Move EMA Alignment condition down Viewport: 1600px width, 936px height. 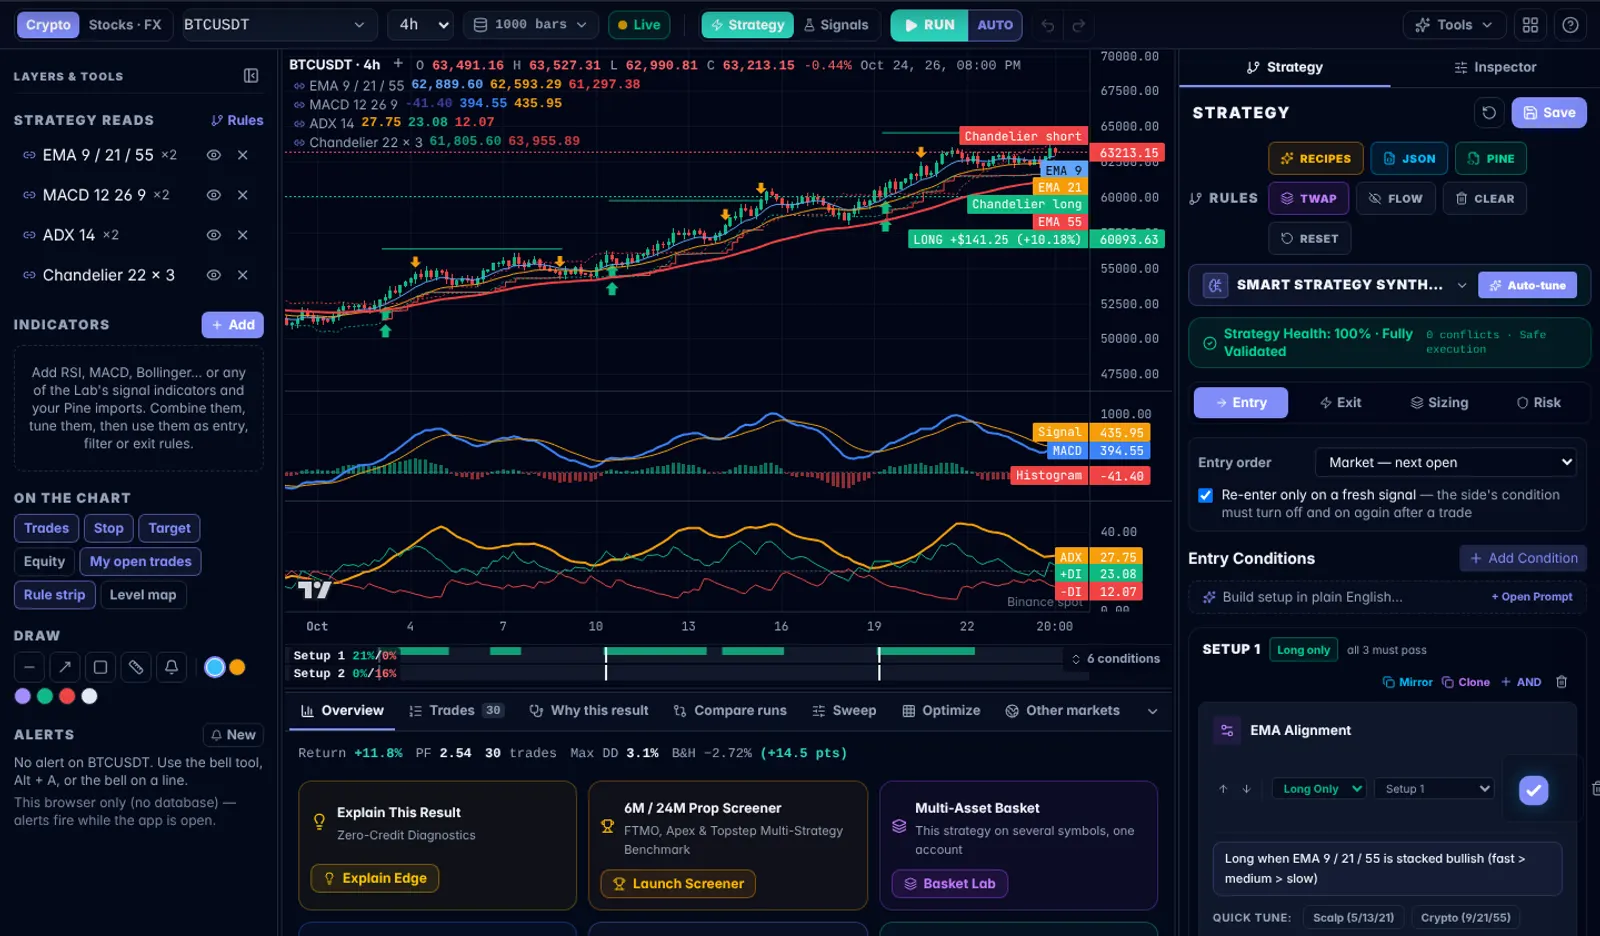(x=1246, y=789)
